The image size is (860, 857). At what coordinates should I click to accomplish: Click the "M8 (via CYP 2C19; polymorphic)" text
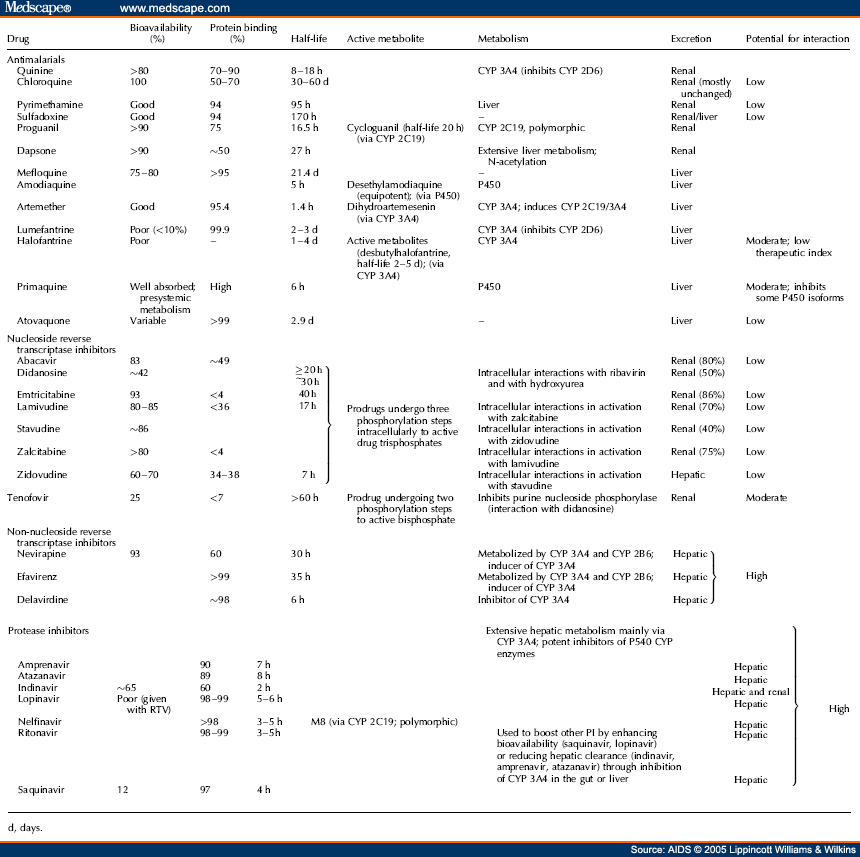384,722
